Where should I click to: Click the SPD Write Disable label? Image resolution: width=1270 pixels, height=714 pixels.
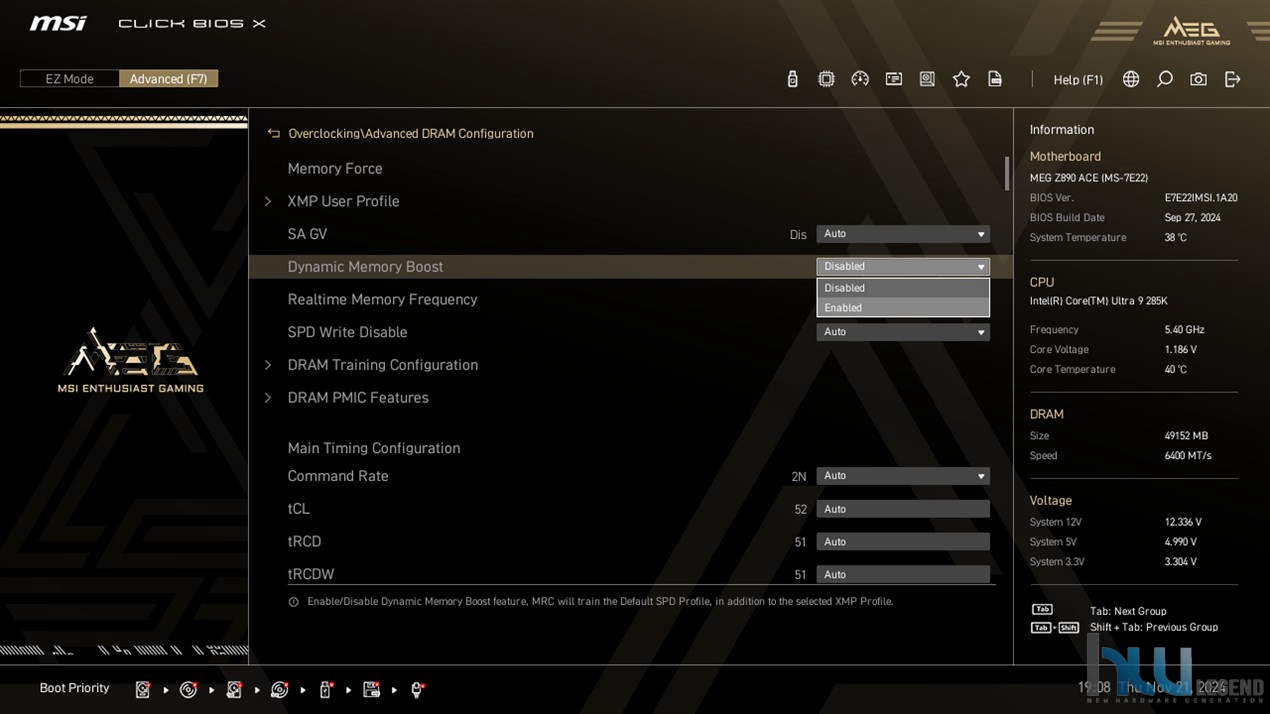click(347, 332)
